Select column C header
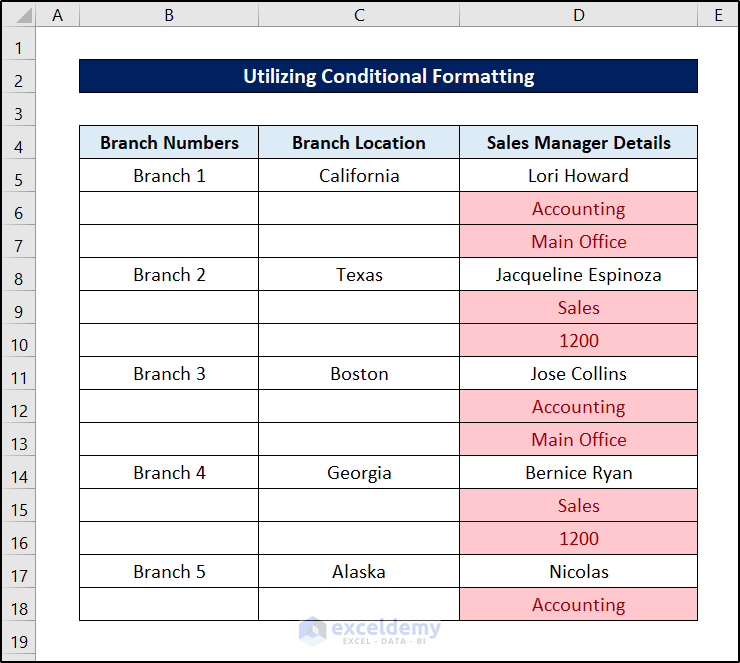740x663 pixels. pos(359,15)
